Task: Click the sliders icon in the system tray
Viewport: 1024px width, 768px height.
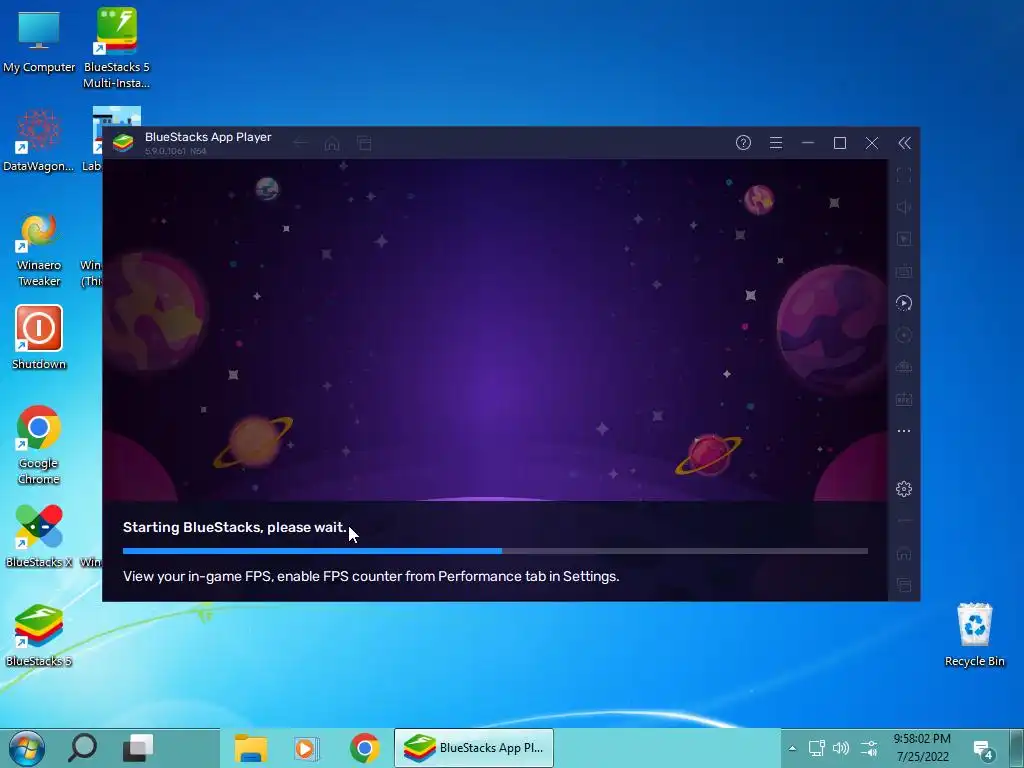Action: (x=869, y=748)
